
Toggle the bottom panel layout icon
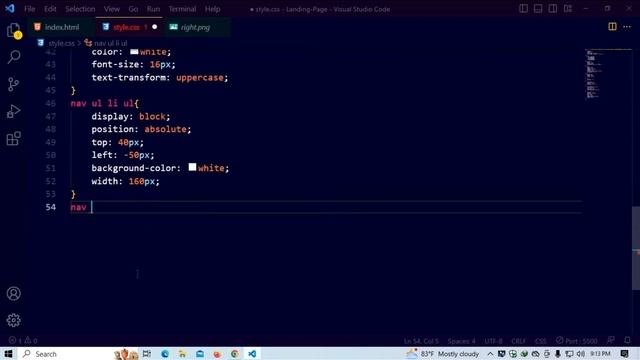pyautogui.click(x=538, y=9)
